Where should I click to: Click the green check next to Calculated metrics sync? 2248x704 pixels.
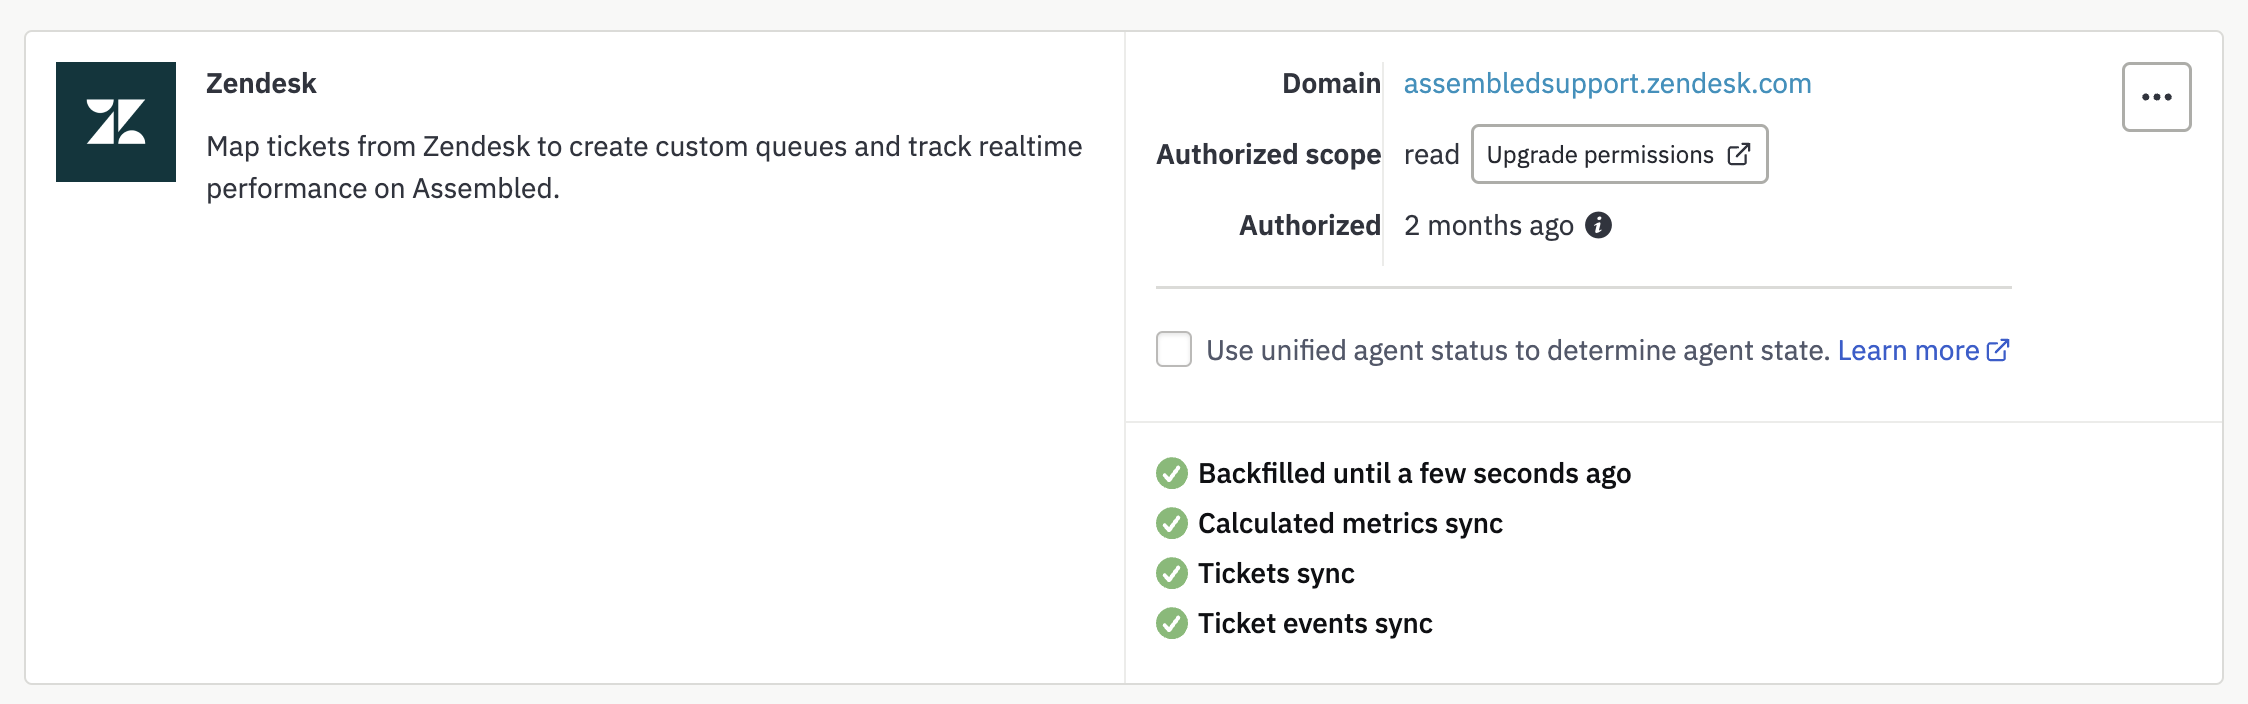(x=1172, y=523)
